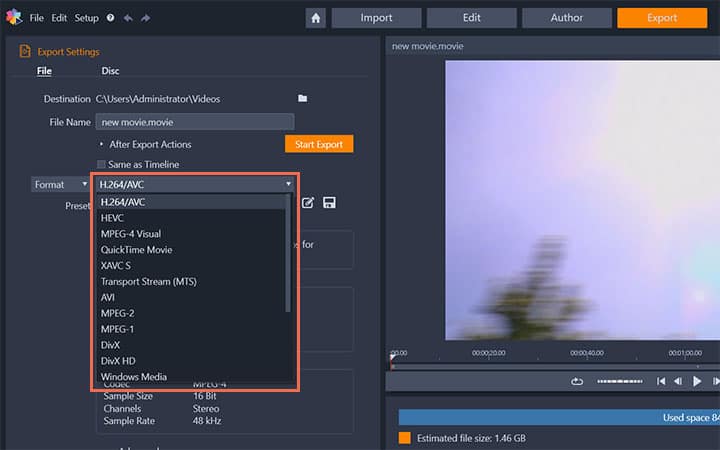Image resolution: width=720 pixels, height=450 pixels.
Task: Click the Redo arrow icon
Action: (146, 18)
